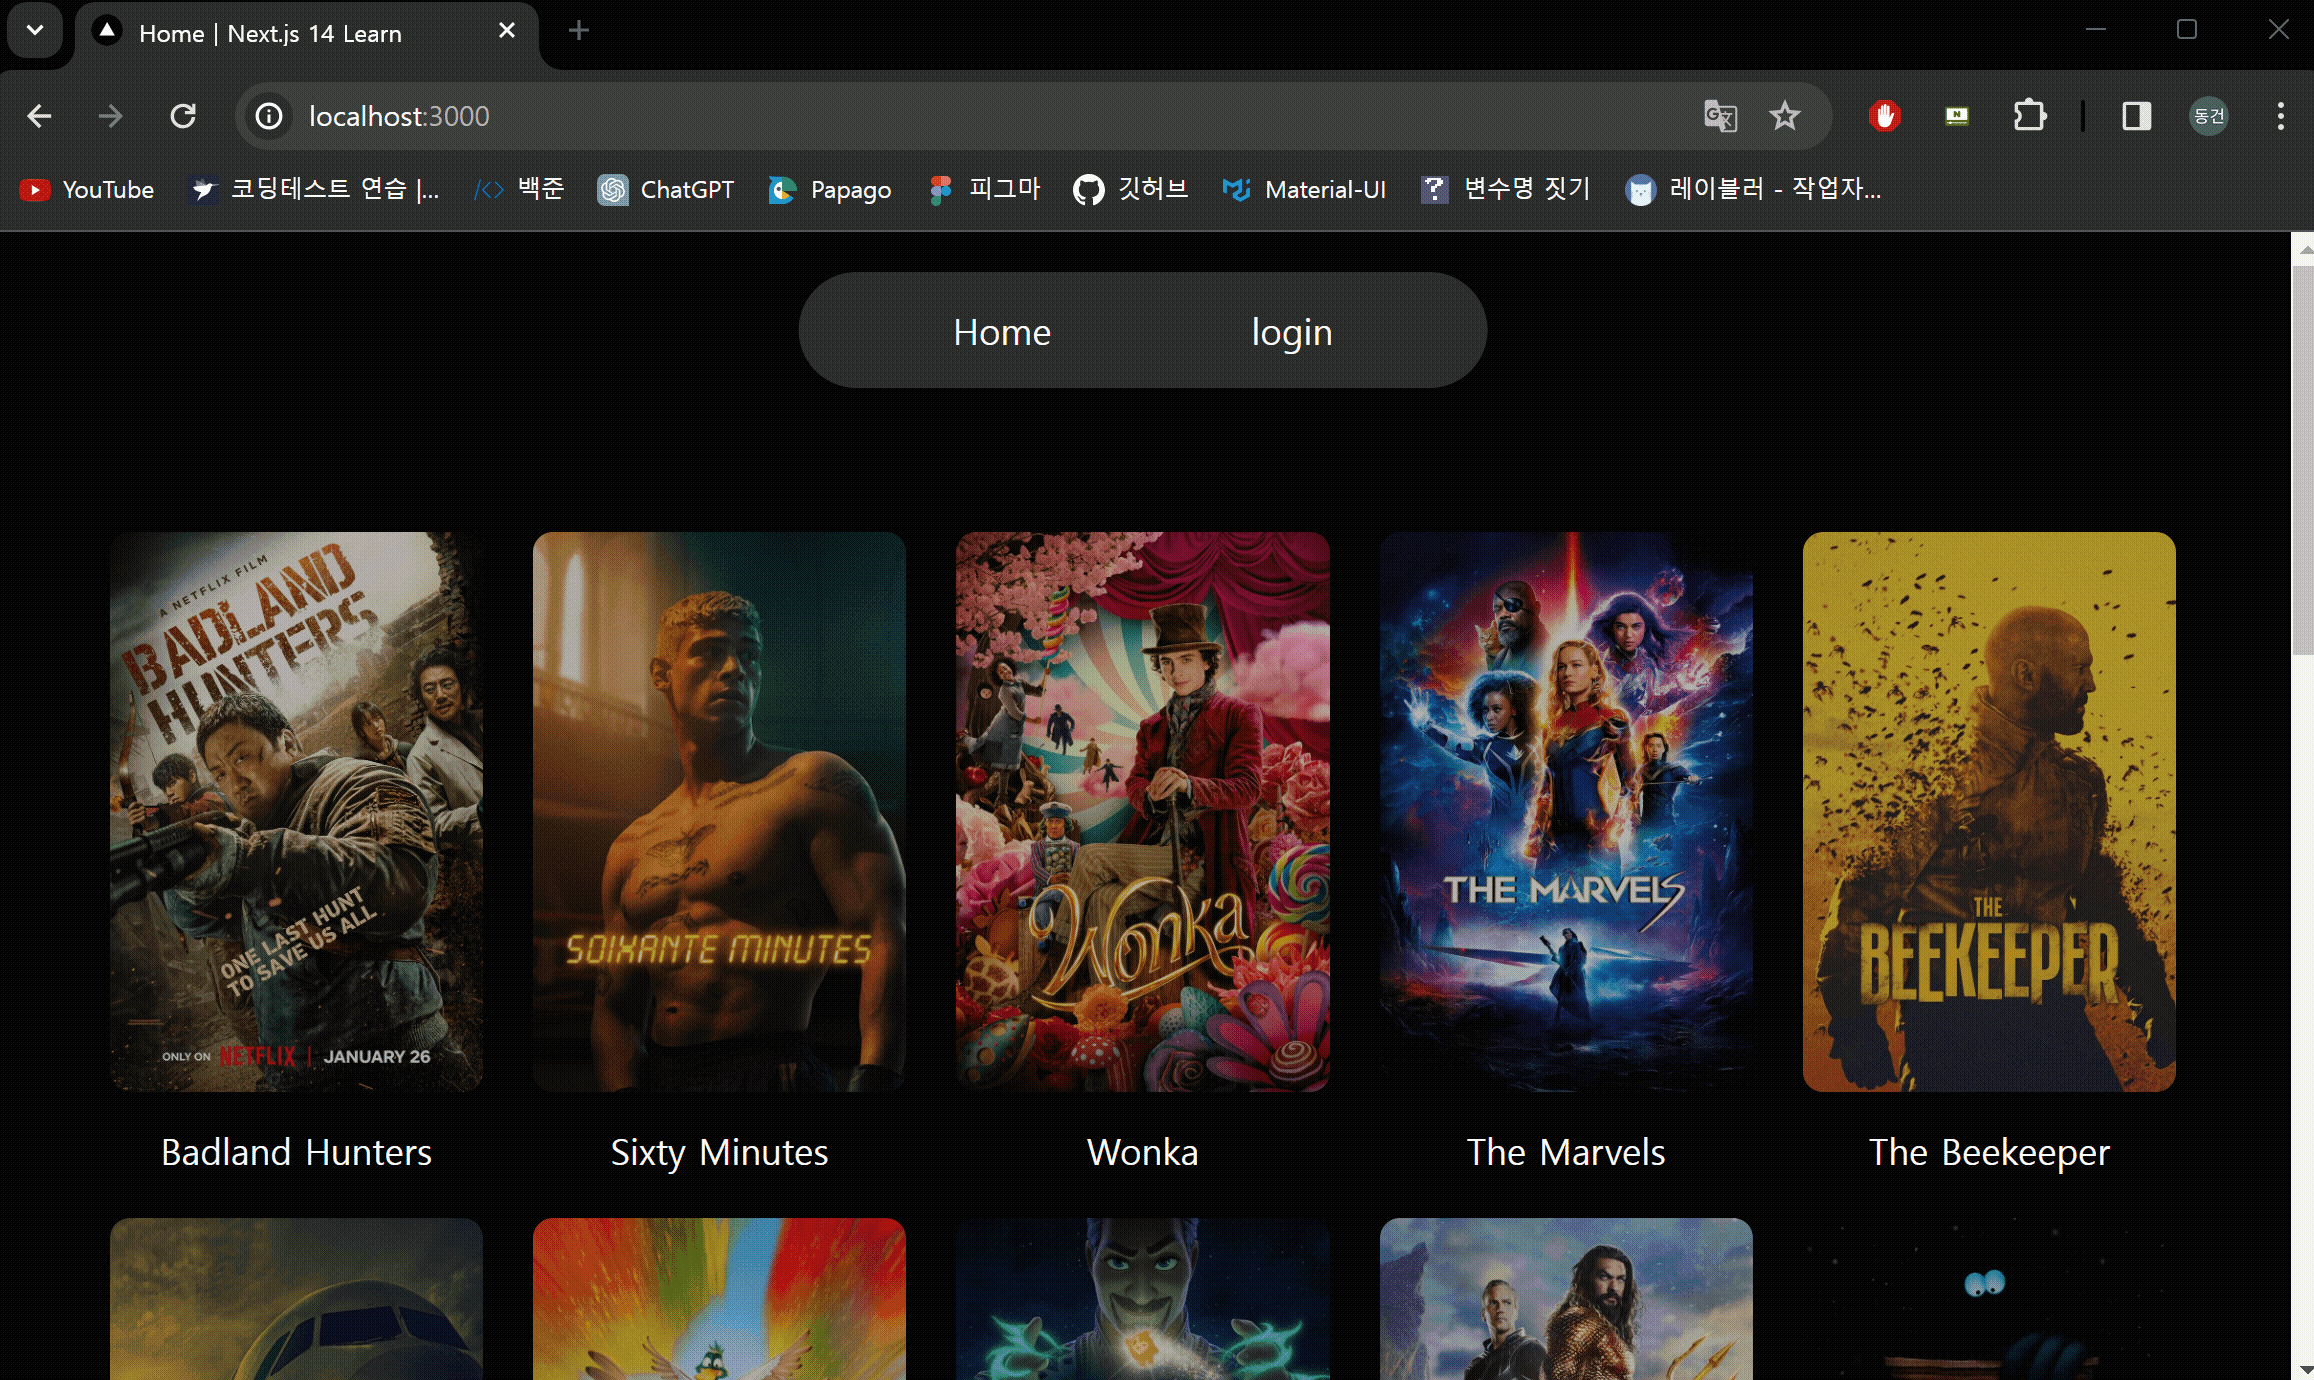Open the dark villain poster in second row
The height and width of the screenshot is (1380, 2314).
(1143, 1299)
